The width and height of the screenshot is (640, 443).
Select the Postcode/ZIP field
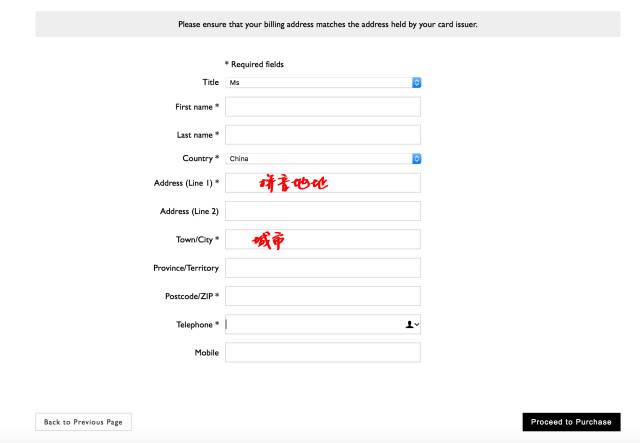(323, 296)
